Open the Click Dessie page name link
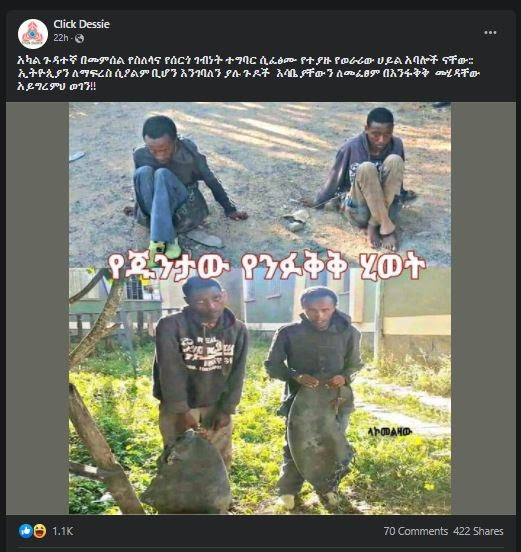The image size is (521, 552). click(x=81, y=24)
